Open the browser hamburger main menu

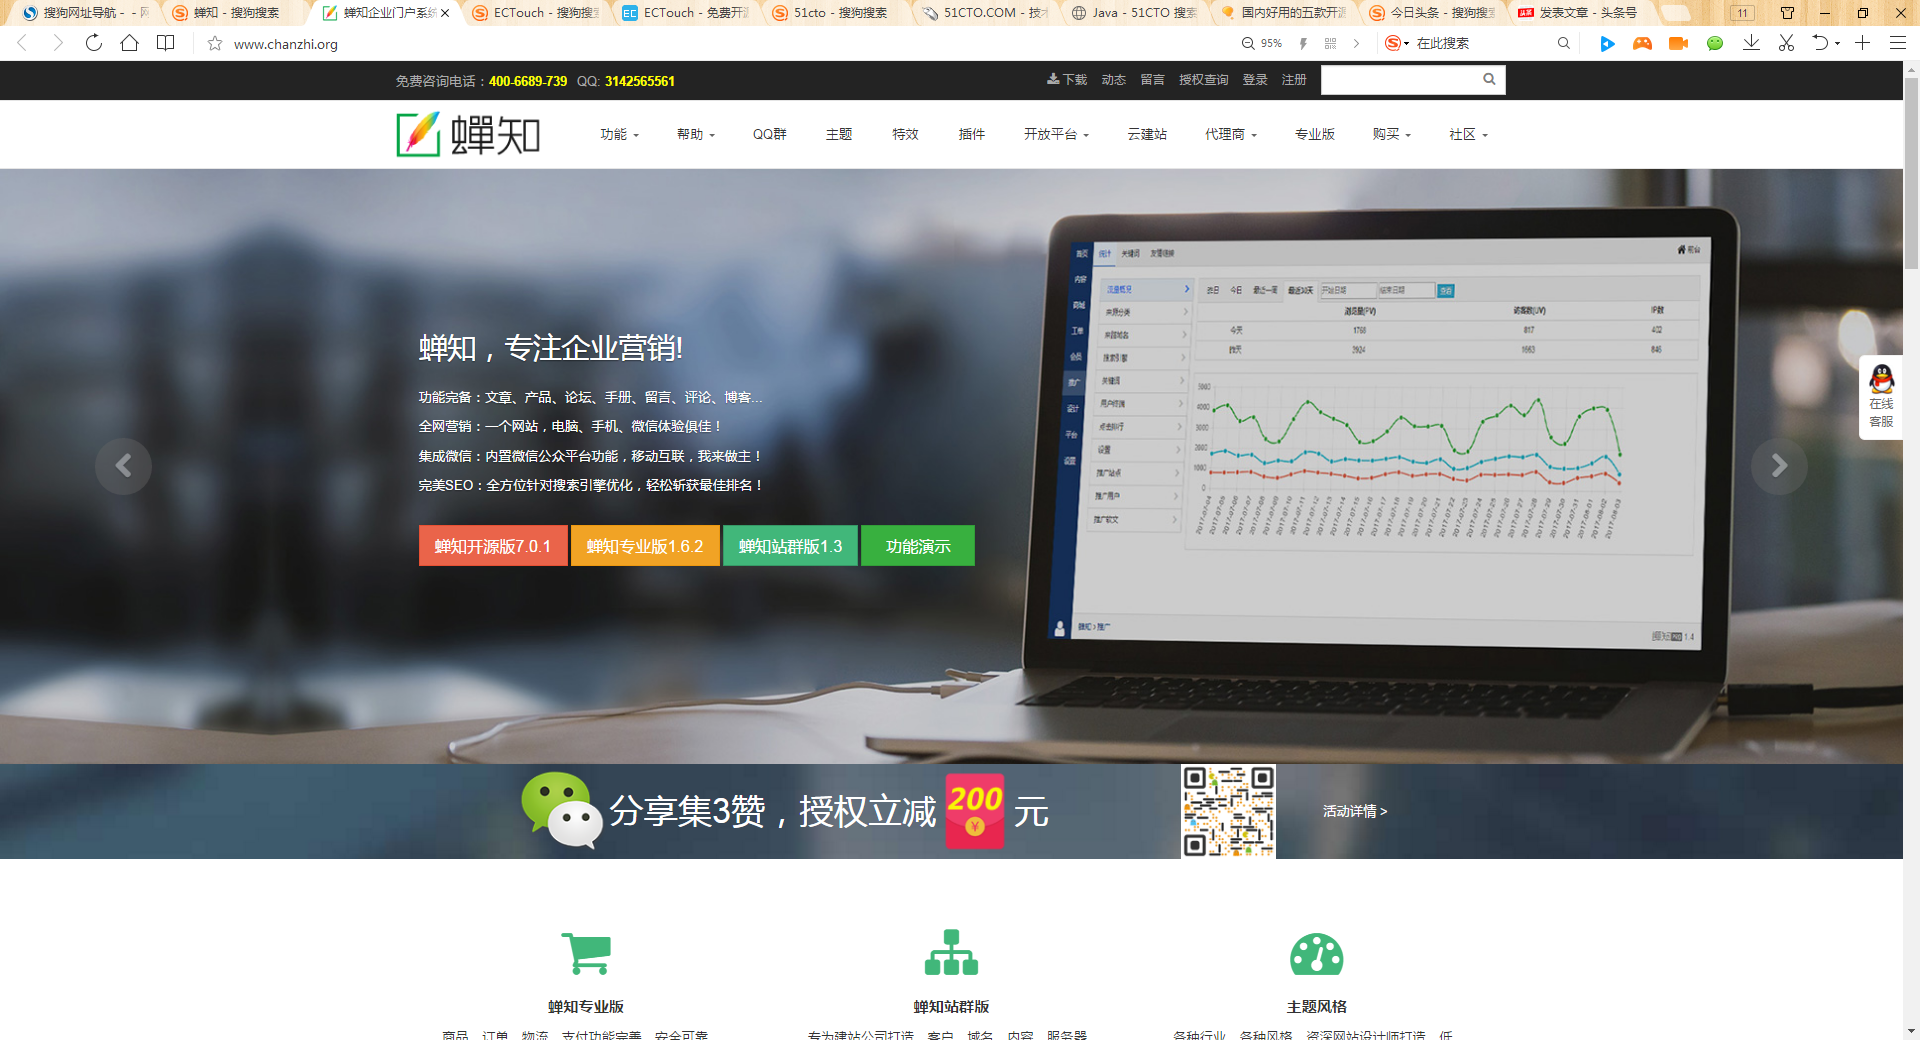coord(1897,43)
